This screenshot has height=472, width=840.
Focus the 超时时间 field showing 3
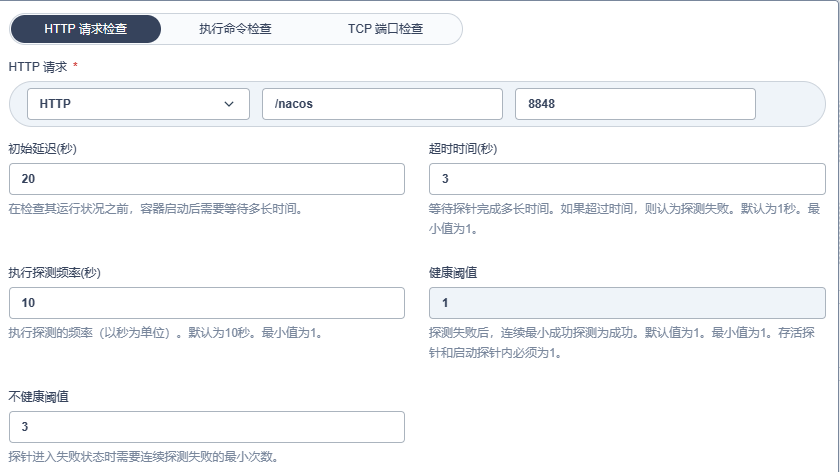click(626, 179)
